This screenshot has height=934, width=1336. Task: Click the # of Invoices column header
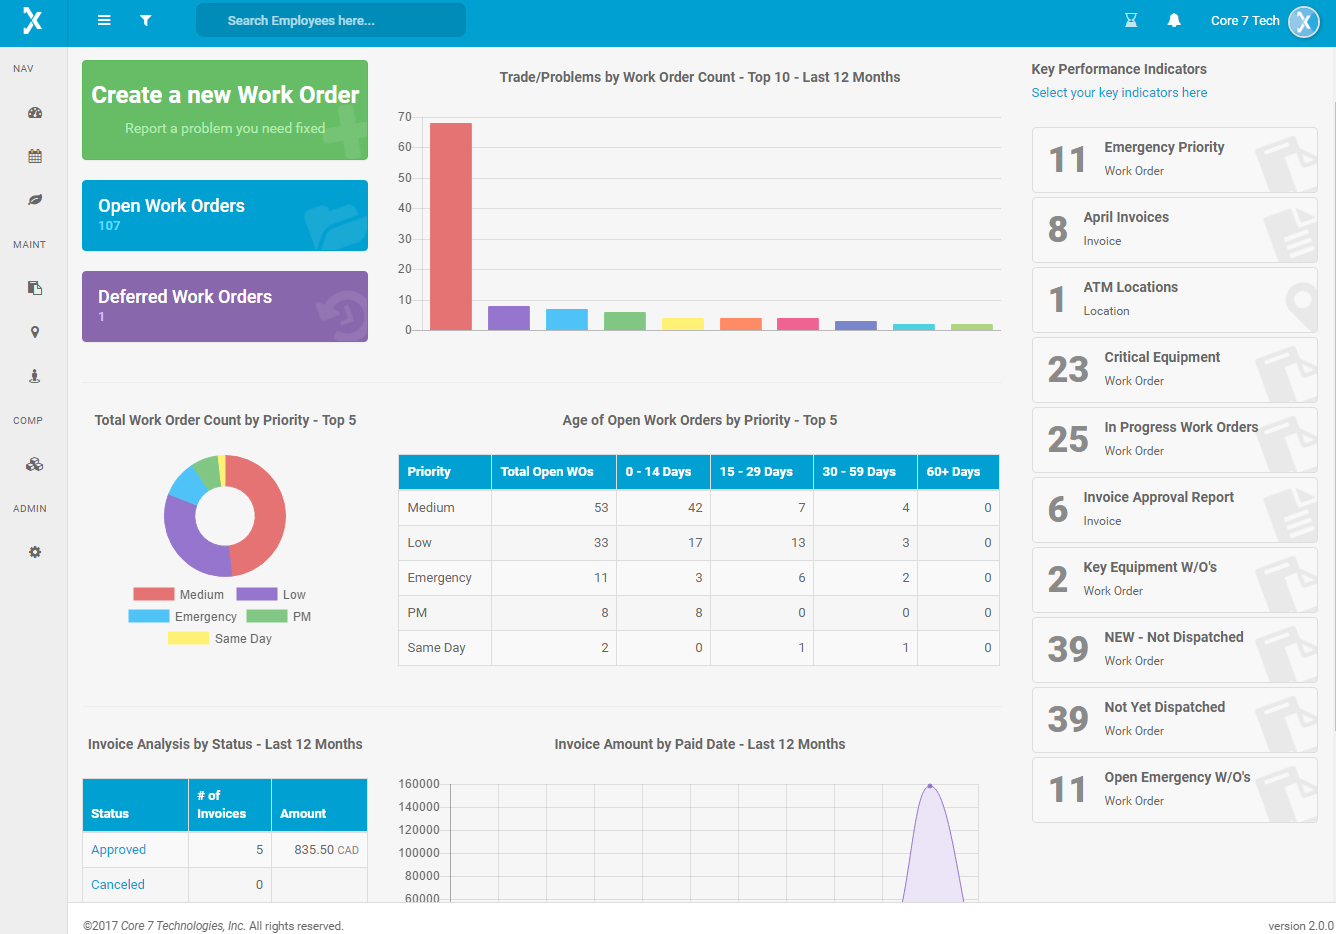tap(230, 805)
